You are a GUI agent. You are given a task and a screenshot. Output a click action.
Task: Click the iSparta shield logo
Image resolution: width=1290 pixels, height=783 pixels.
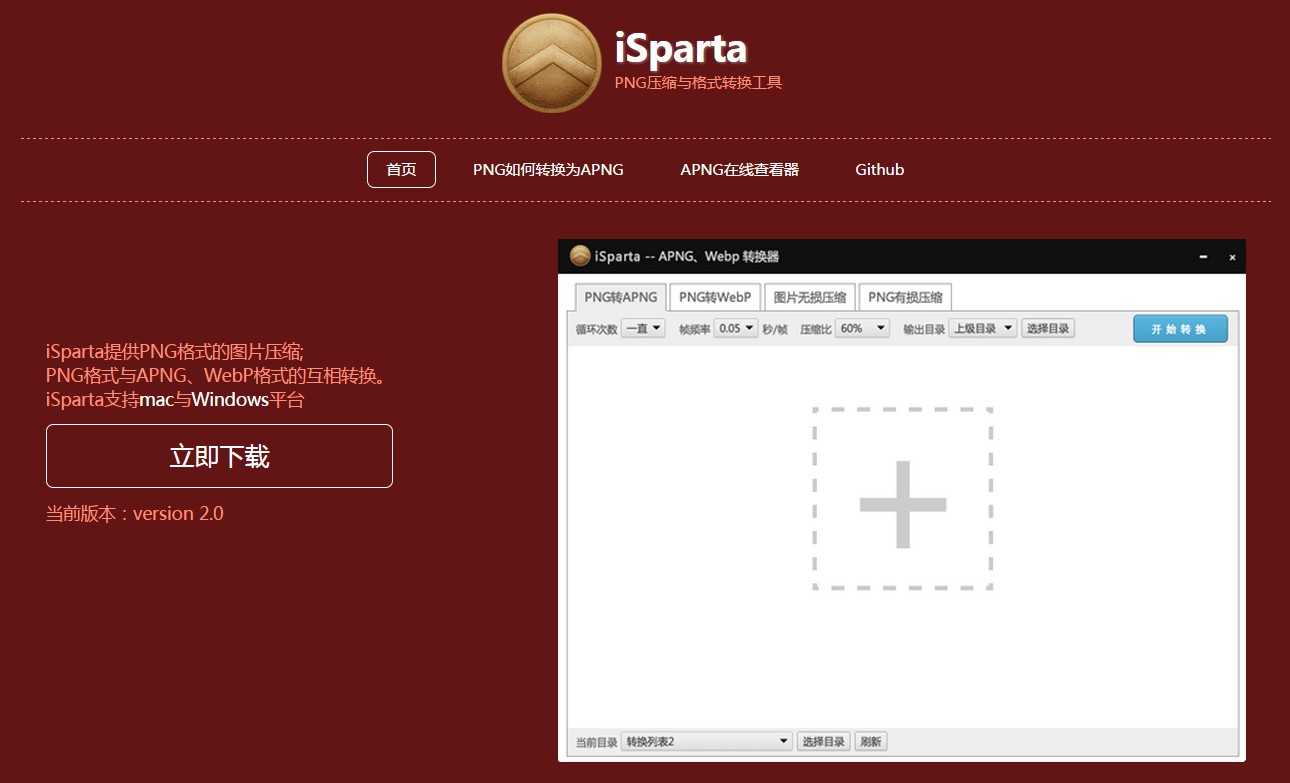(x=551, y=62)
